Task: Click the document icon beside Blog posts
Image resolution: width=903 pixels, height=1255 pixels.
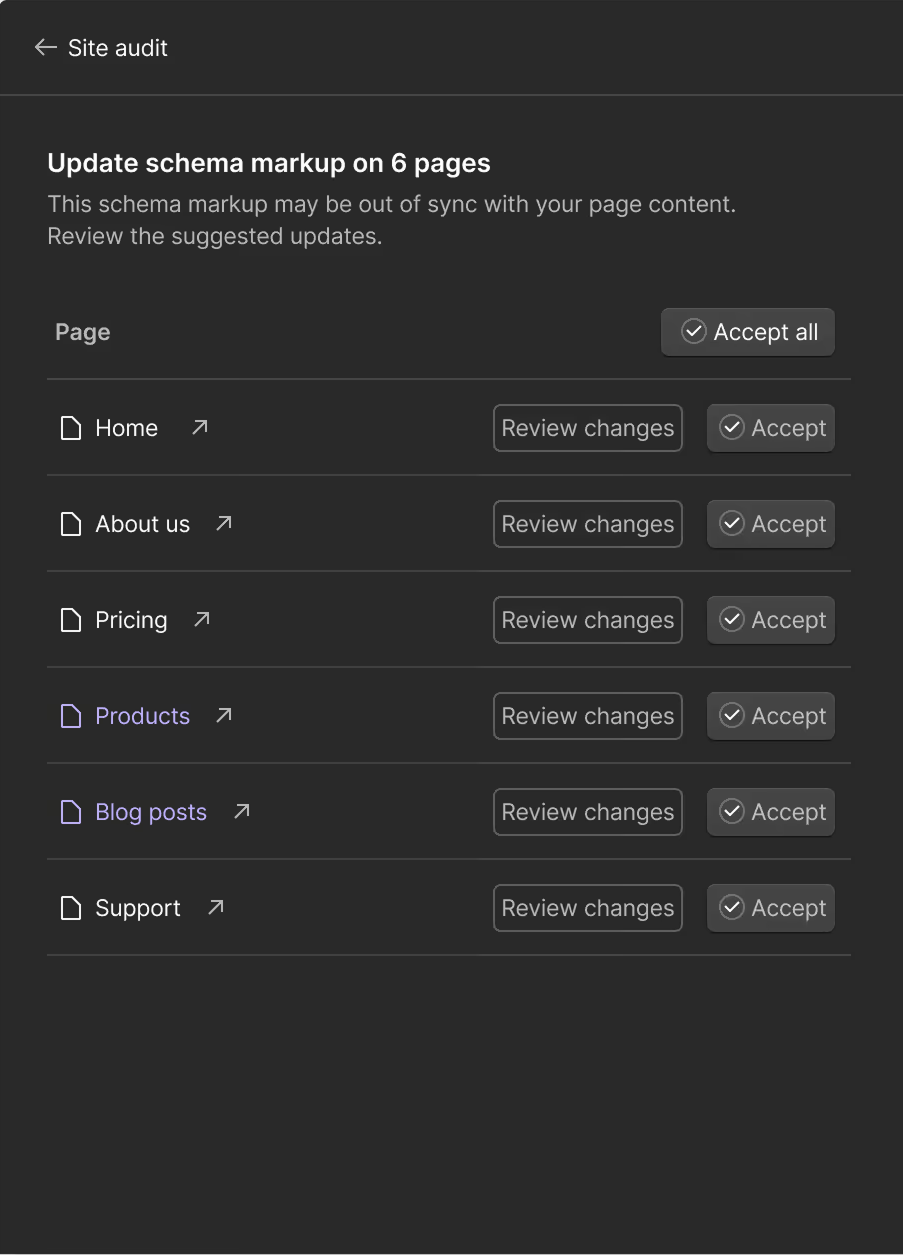Action: (70, 811)
